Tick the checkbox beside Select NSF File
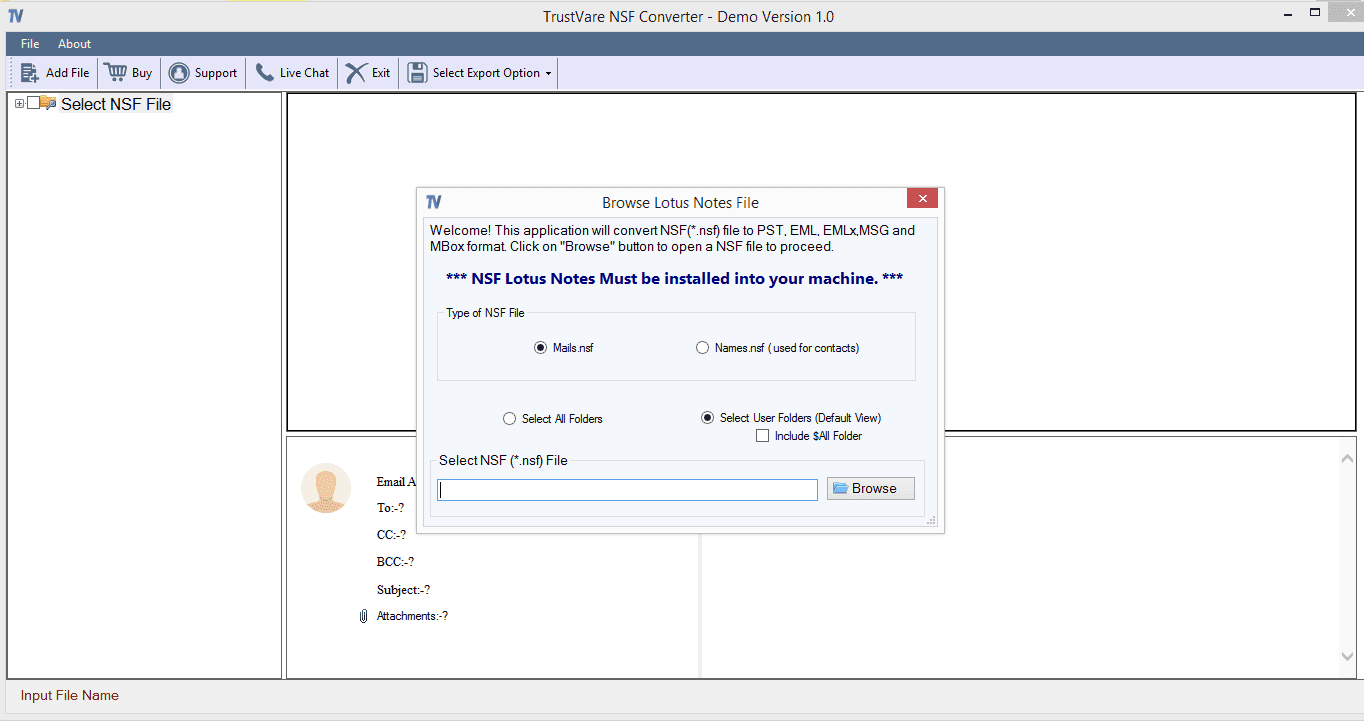Screen dimensions: 1364x721 (x=33, y=101)
